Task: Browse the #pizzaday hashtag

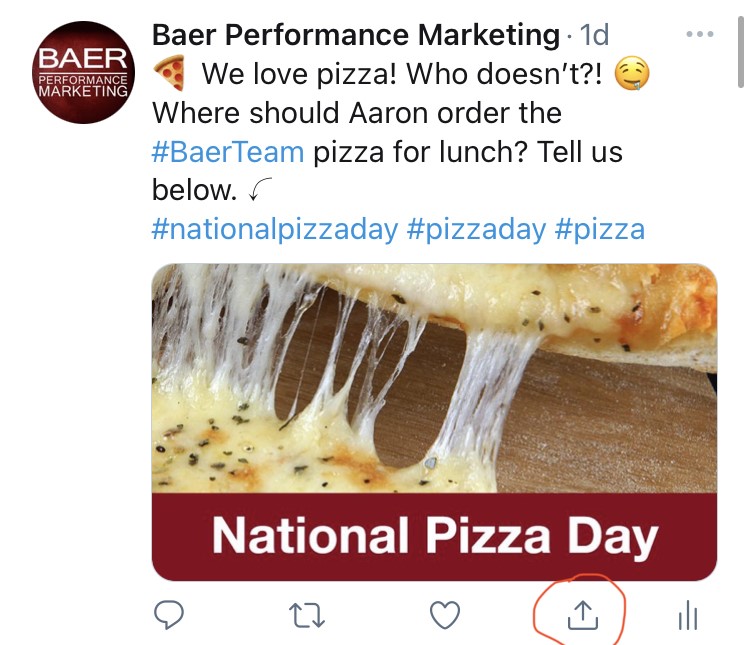Action: [476, 229]
